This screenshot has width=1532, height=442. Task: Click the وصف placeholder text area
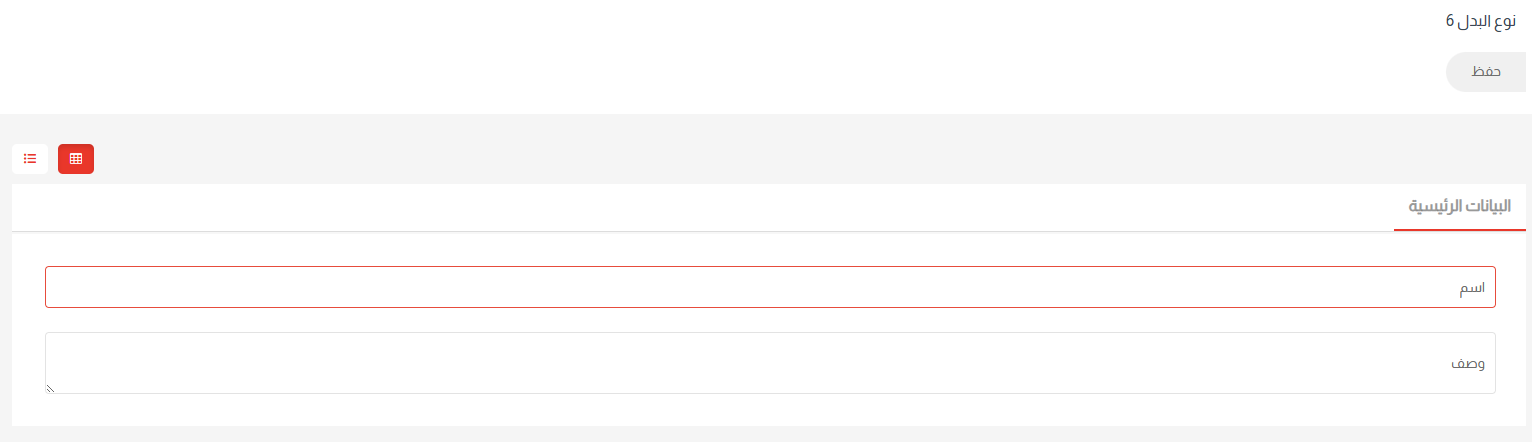coord(1468,363)
